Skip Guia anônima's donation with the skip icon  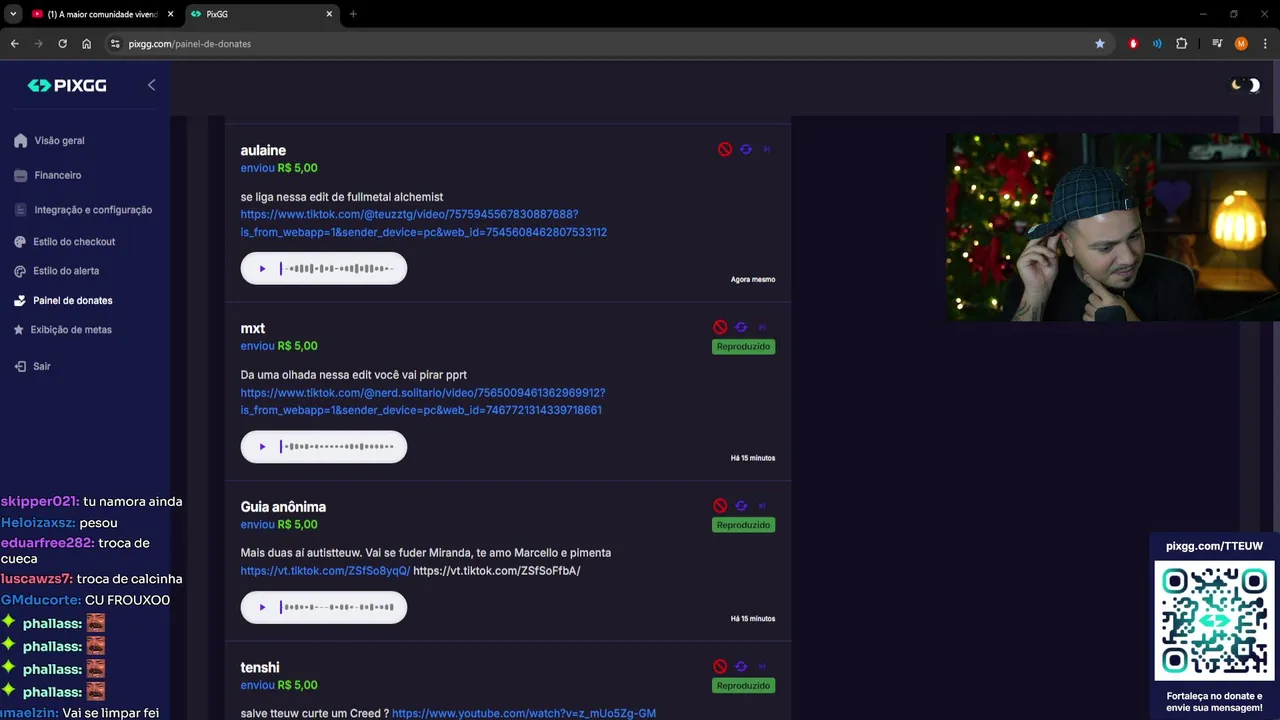click(762, 506)
